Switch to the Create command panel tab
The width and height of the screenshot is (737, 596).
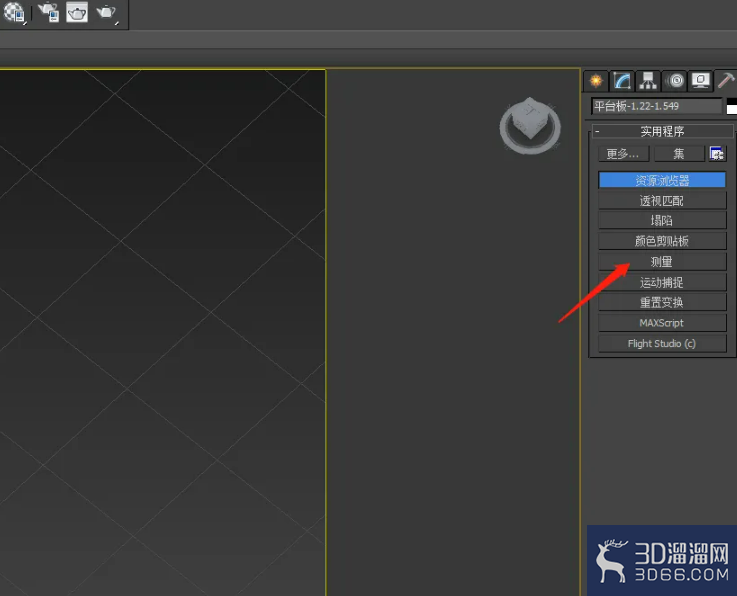pos(596,81)
